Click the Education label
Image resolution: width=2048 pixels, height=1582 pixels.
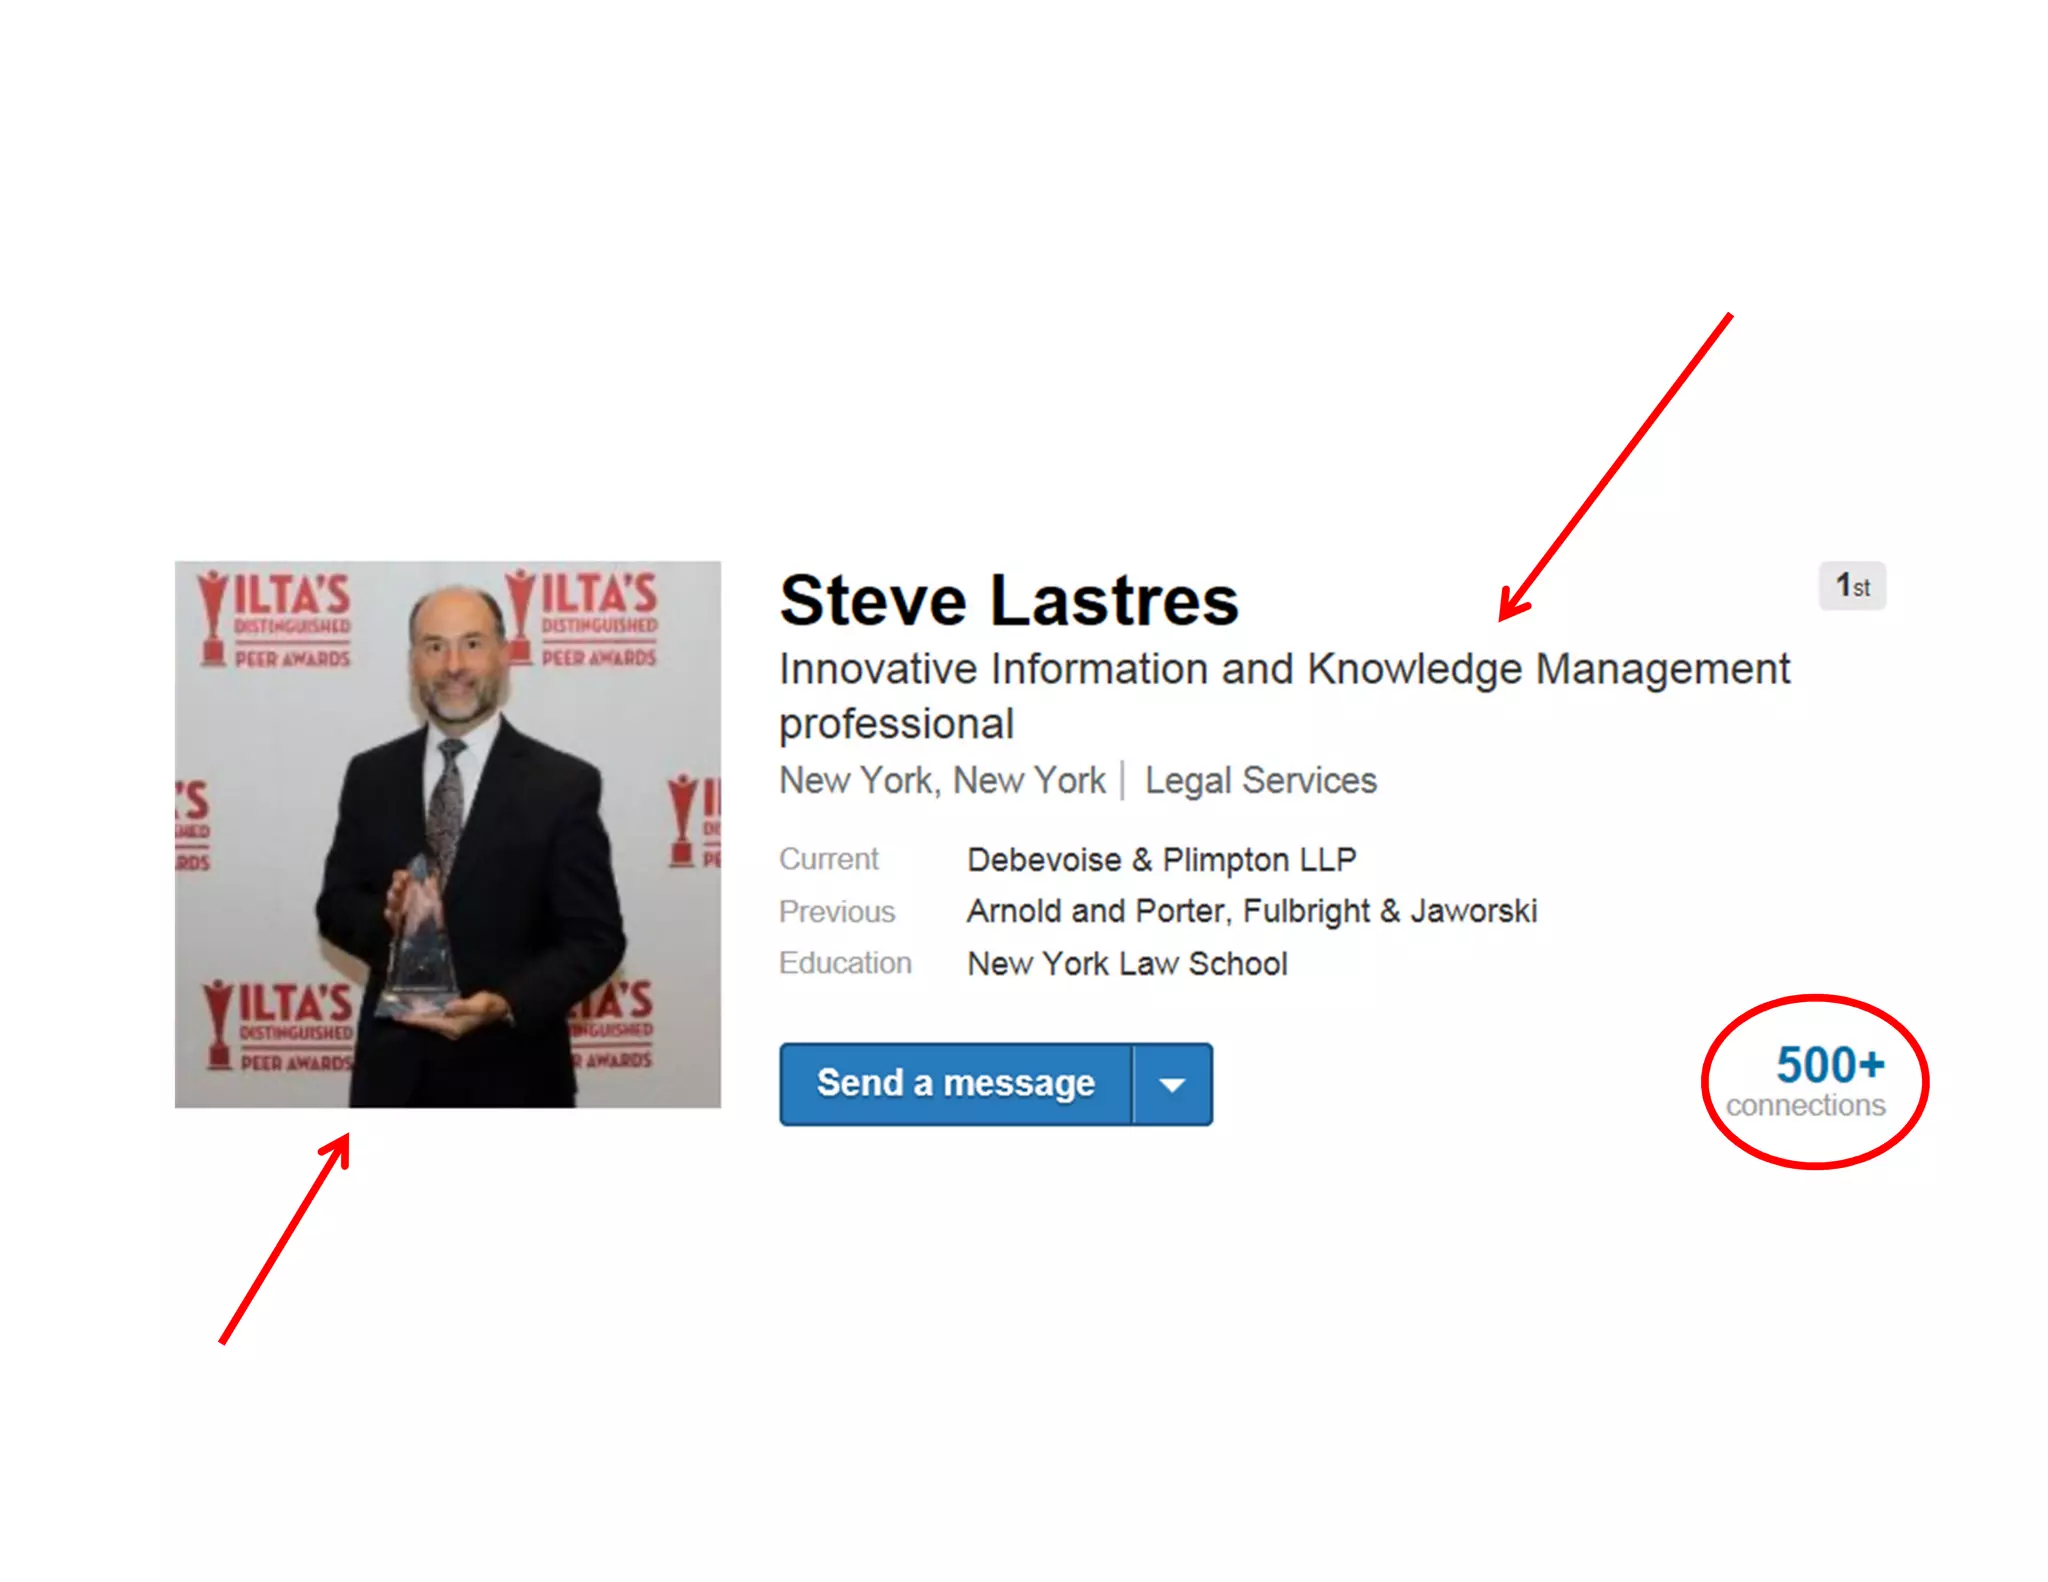(845, 963)
